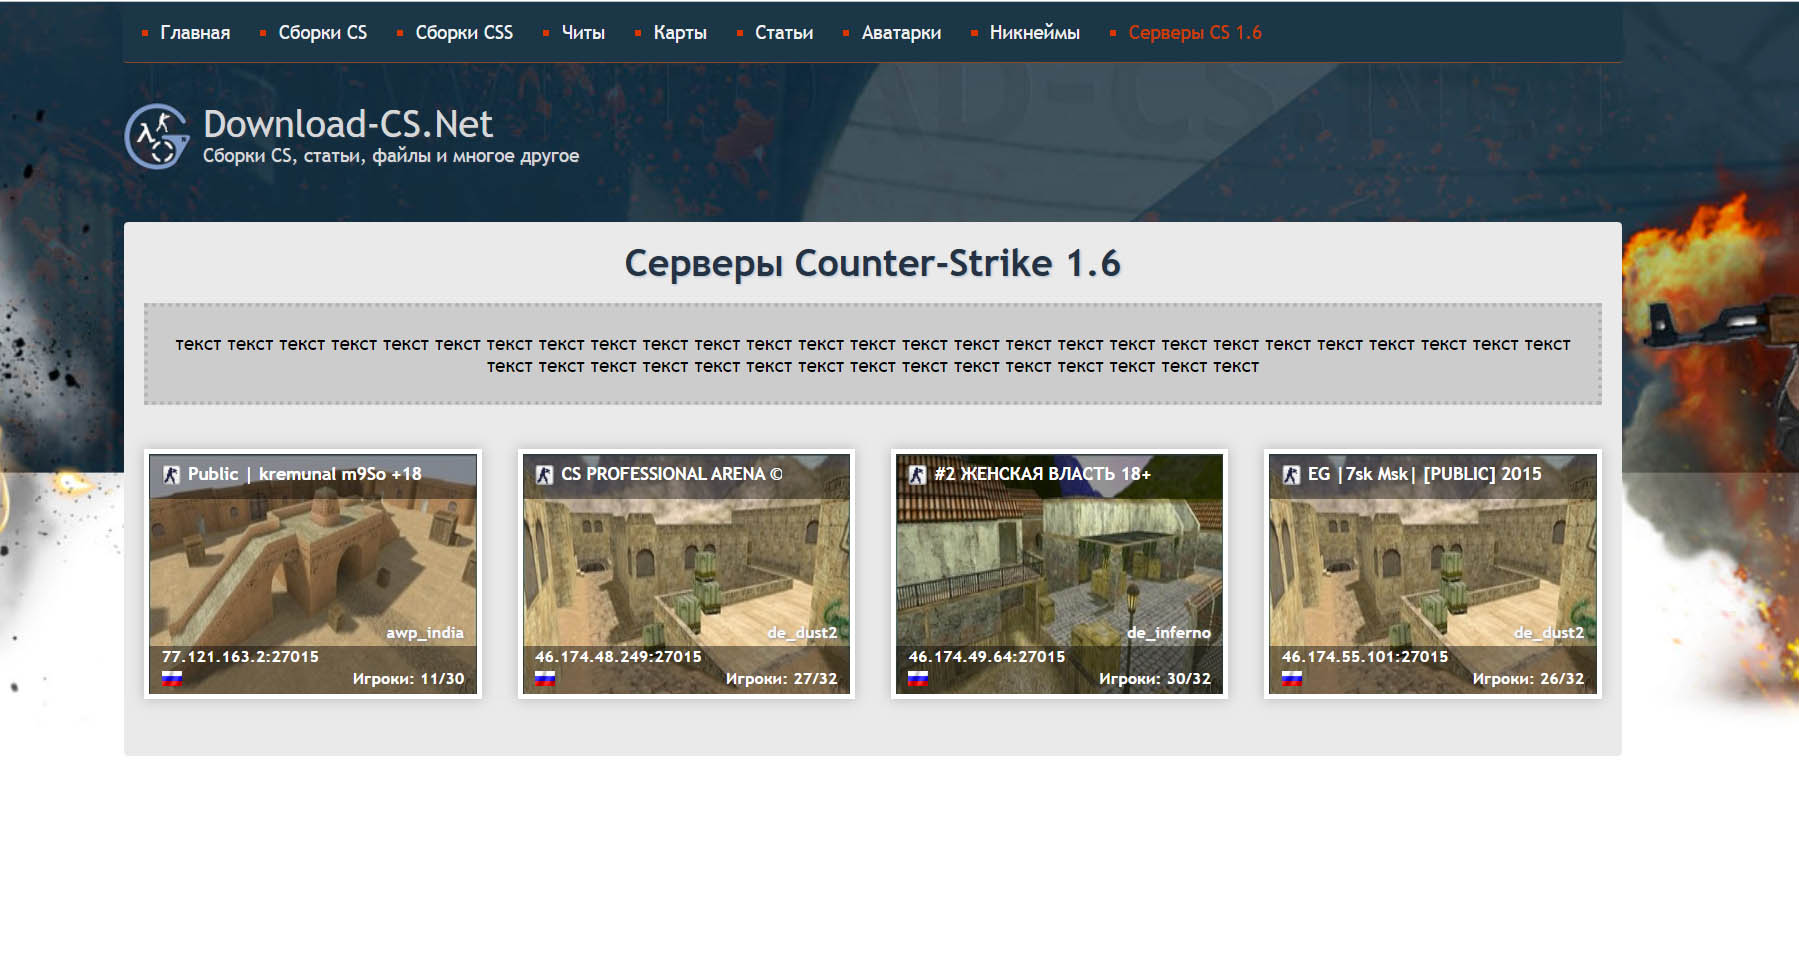The image size is (1799, 970).
Task: Click the EG 7sk Msk de_dust2 map thumbnail
Action: (x=1433, y=574)
